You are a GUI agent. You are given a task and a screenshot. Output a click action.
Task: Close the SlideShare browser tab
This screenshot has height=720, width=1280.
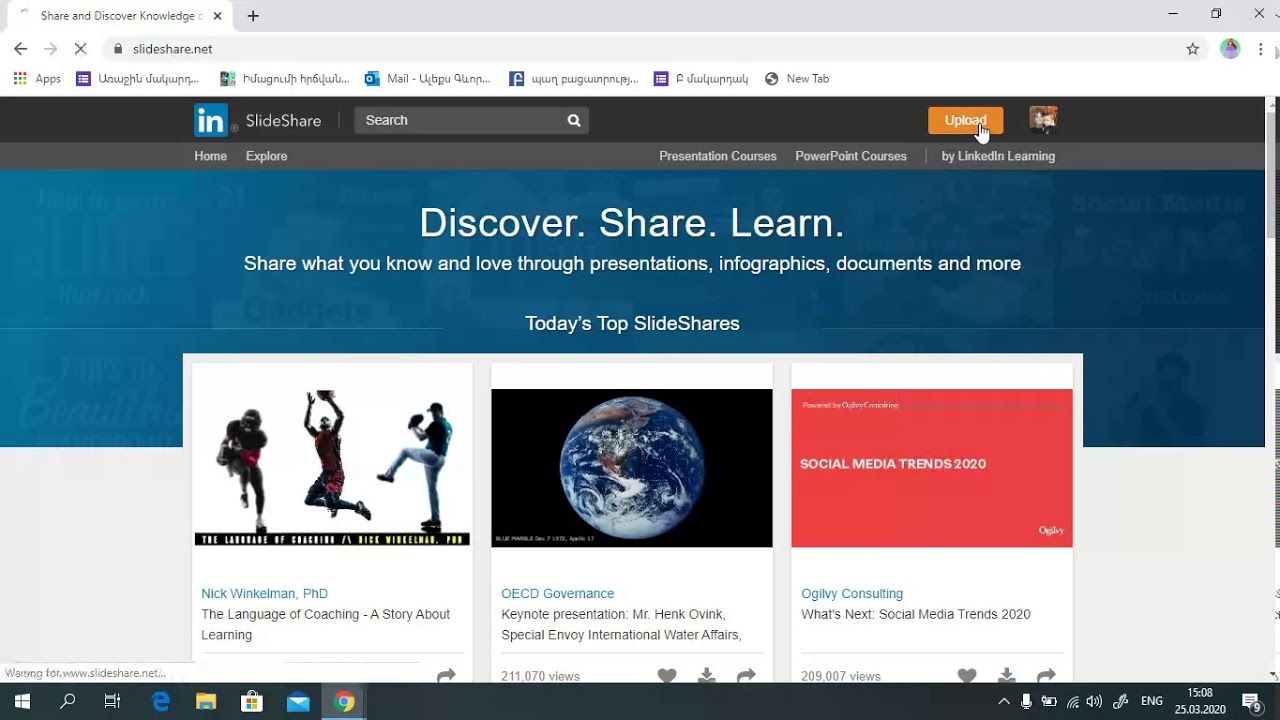[x=218, y=16]
